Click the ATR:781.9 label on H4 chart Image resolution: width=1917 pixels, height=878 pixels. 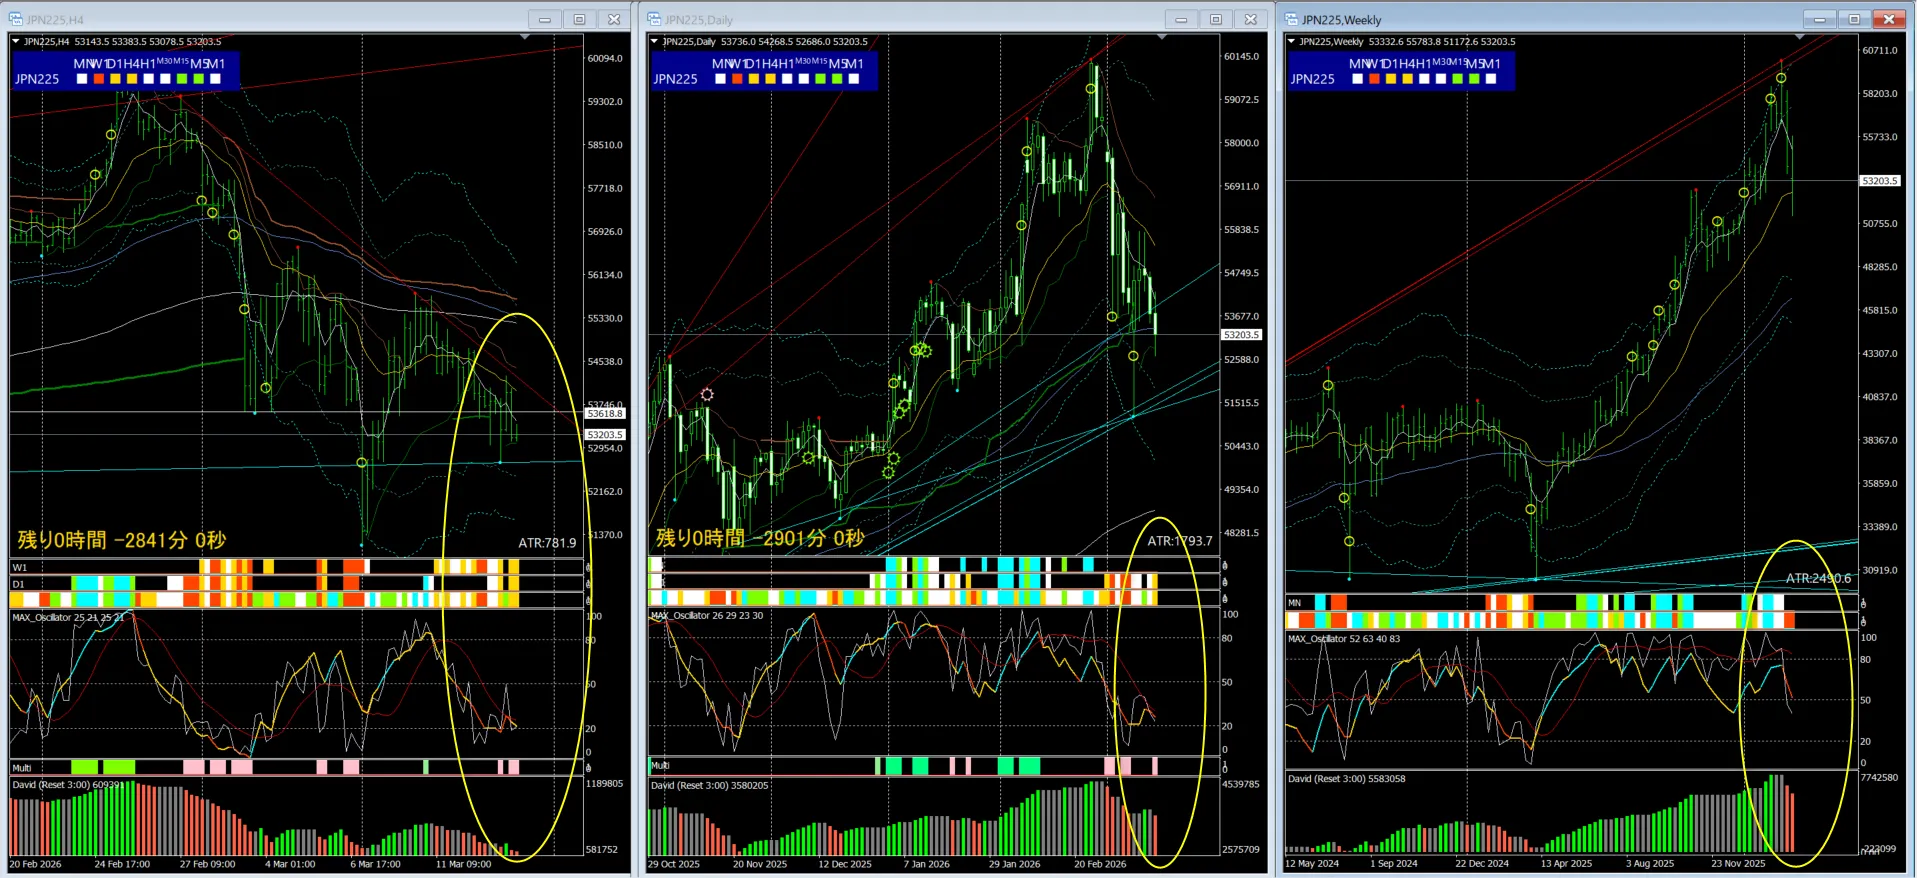pos(547,543)
